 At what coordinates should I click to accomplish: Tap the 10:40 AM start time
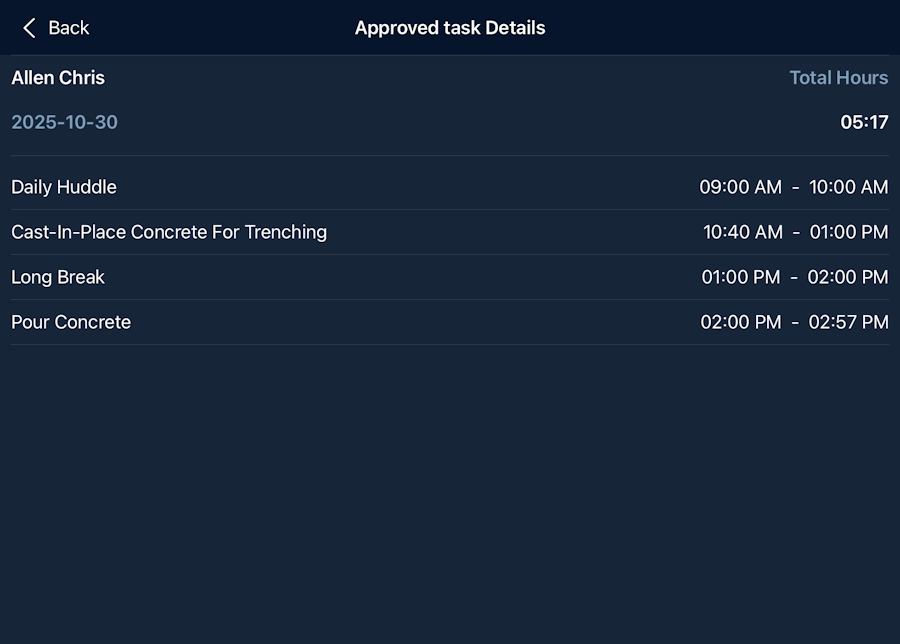[742, 232]
